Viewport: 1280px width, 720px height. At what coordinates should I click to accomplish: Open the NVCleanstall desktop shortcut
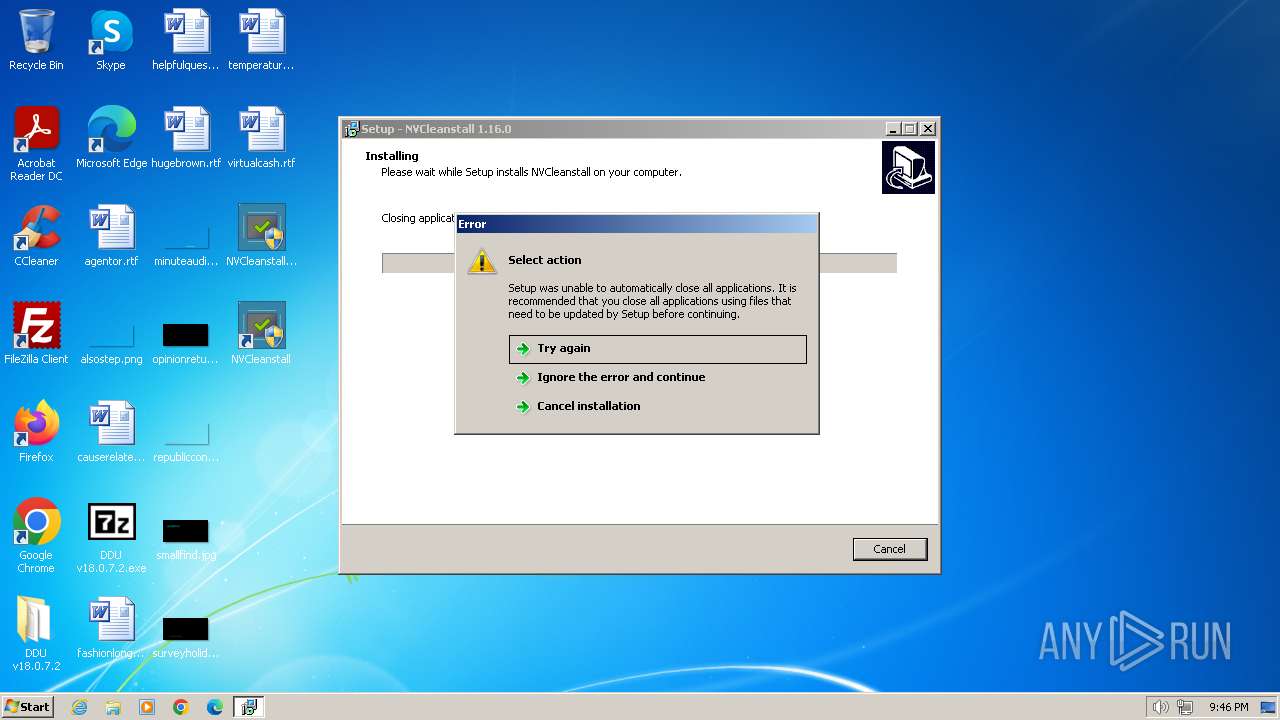pyautogui.click(x=261, y=334)
